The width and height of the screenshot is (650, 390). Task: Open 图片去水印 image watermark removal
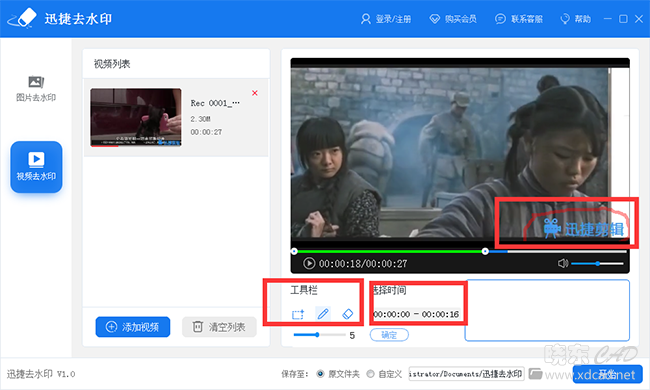tap(36, 89)
